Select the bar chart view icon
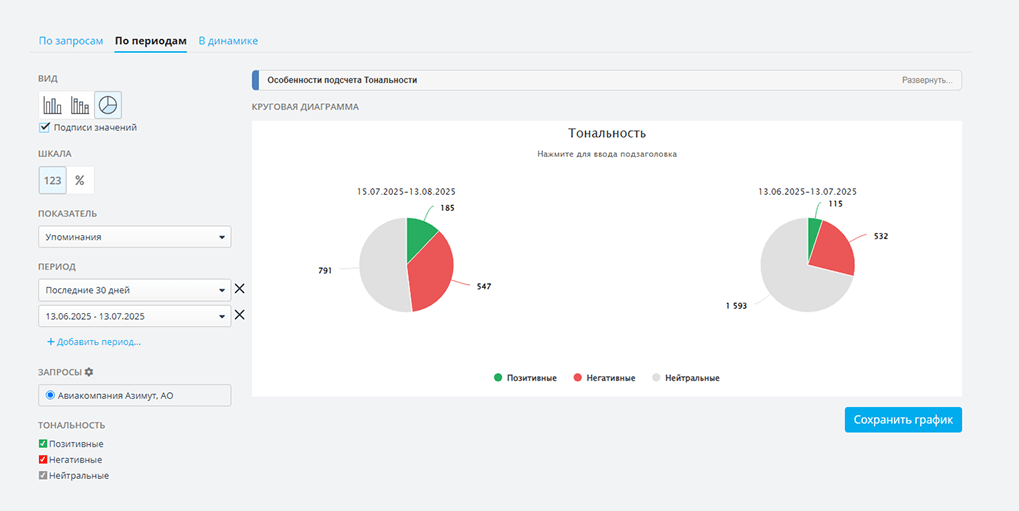The image size is (1019, 511). pos(52,104)
